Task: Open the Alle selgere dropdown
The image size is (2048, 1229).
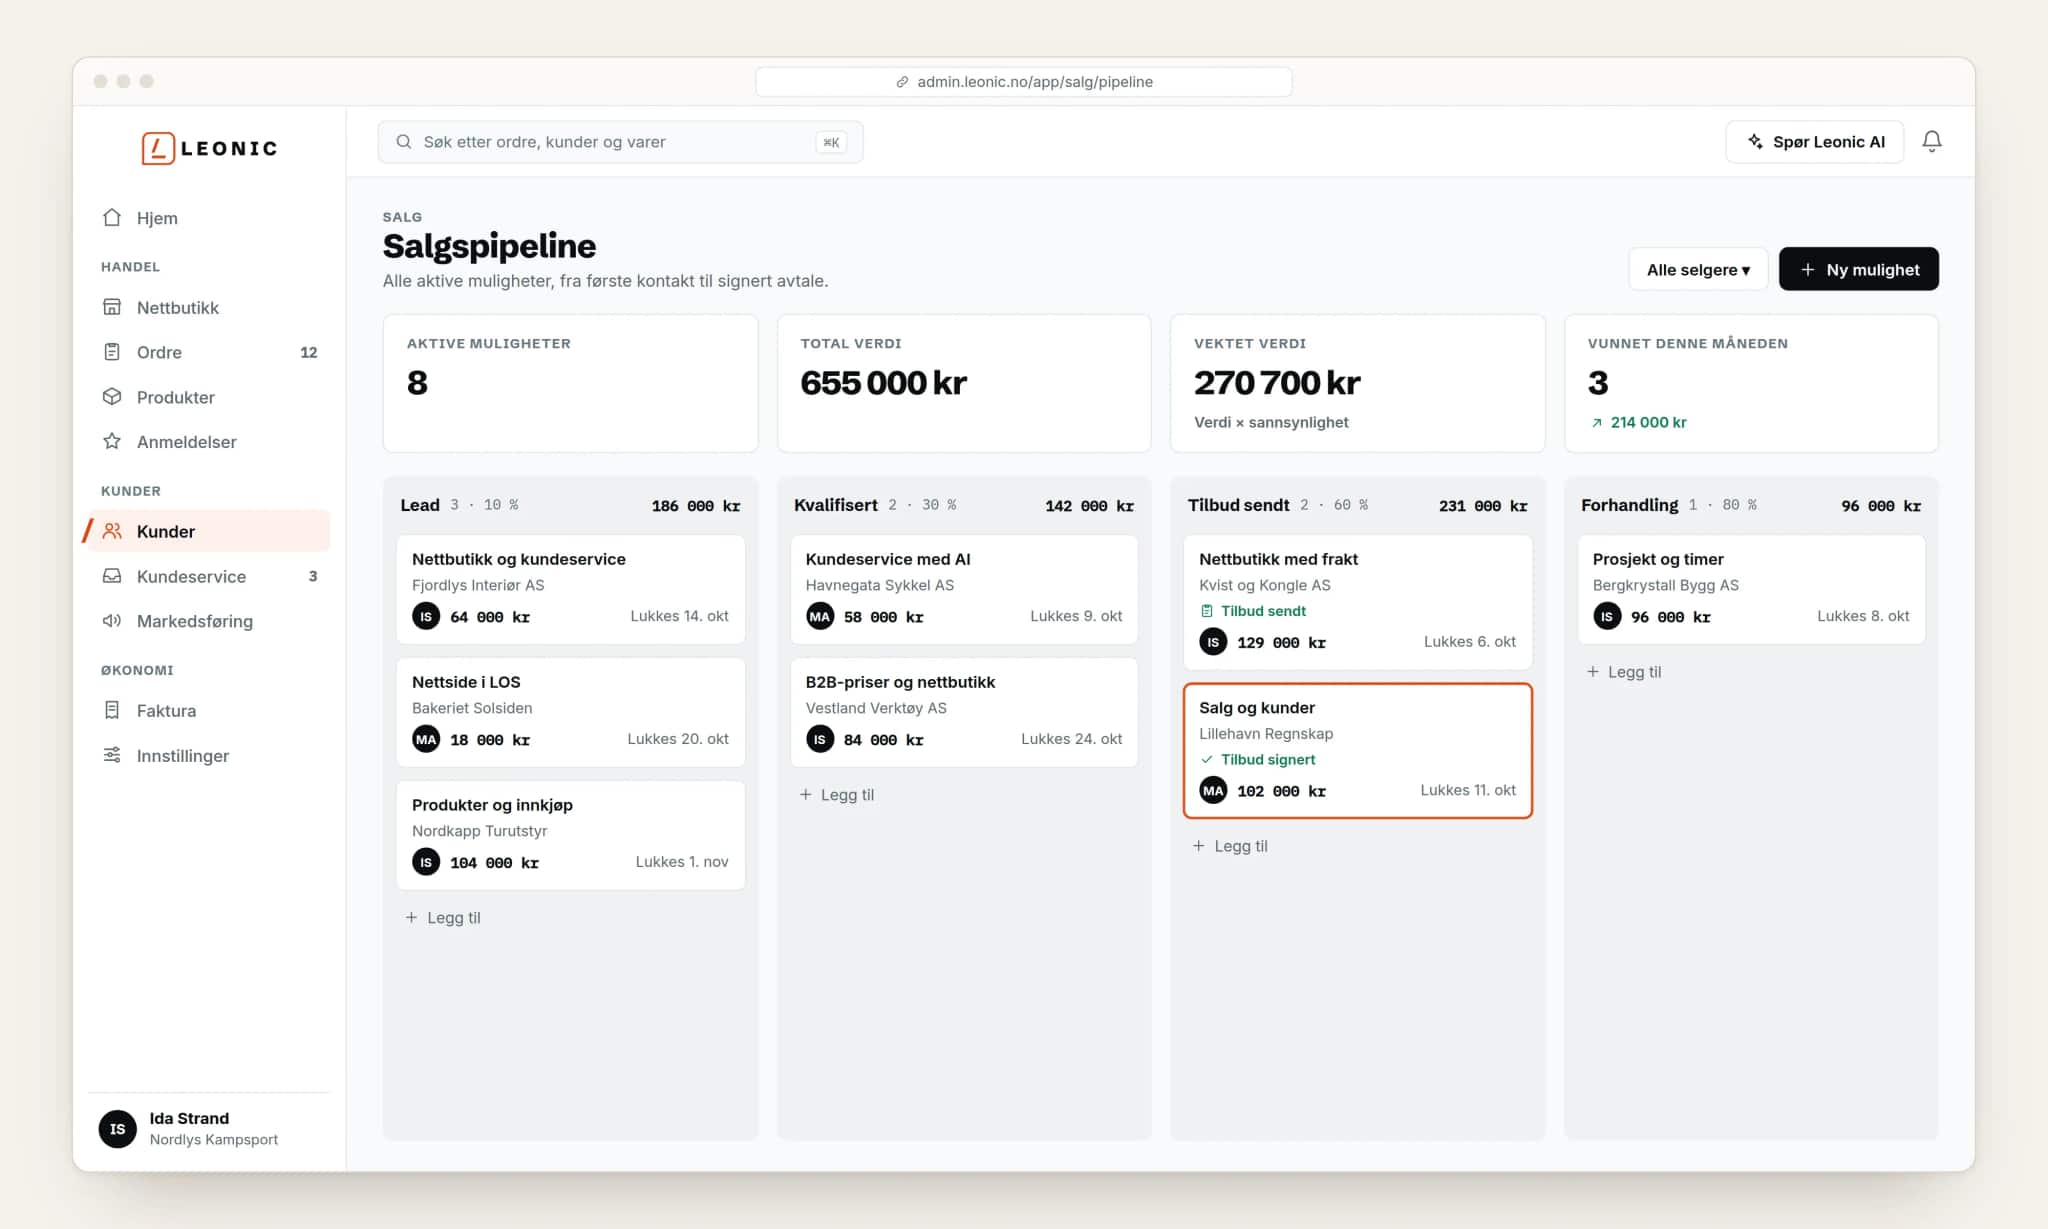Action: 1698,269
